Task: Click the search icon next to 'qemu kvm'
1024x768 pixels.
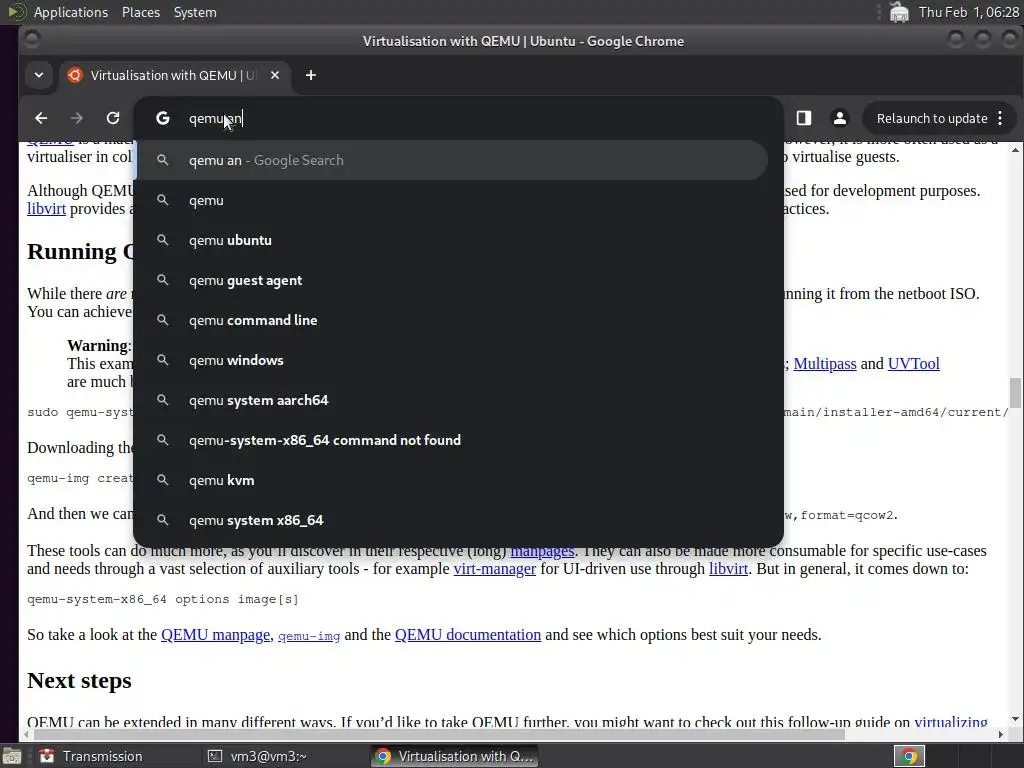Action: point(163,480)
